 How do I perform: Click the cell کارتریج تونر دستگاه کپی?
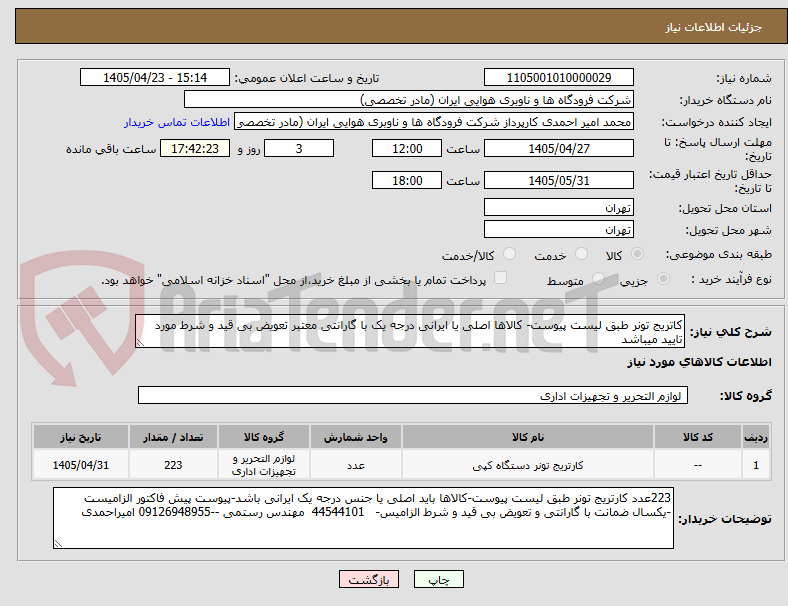[x=528, y=465]
